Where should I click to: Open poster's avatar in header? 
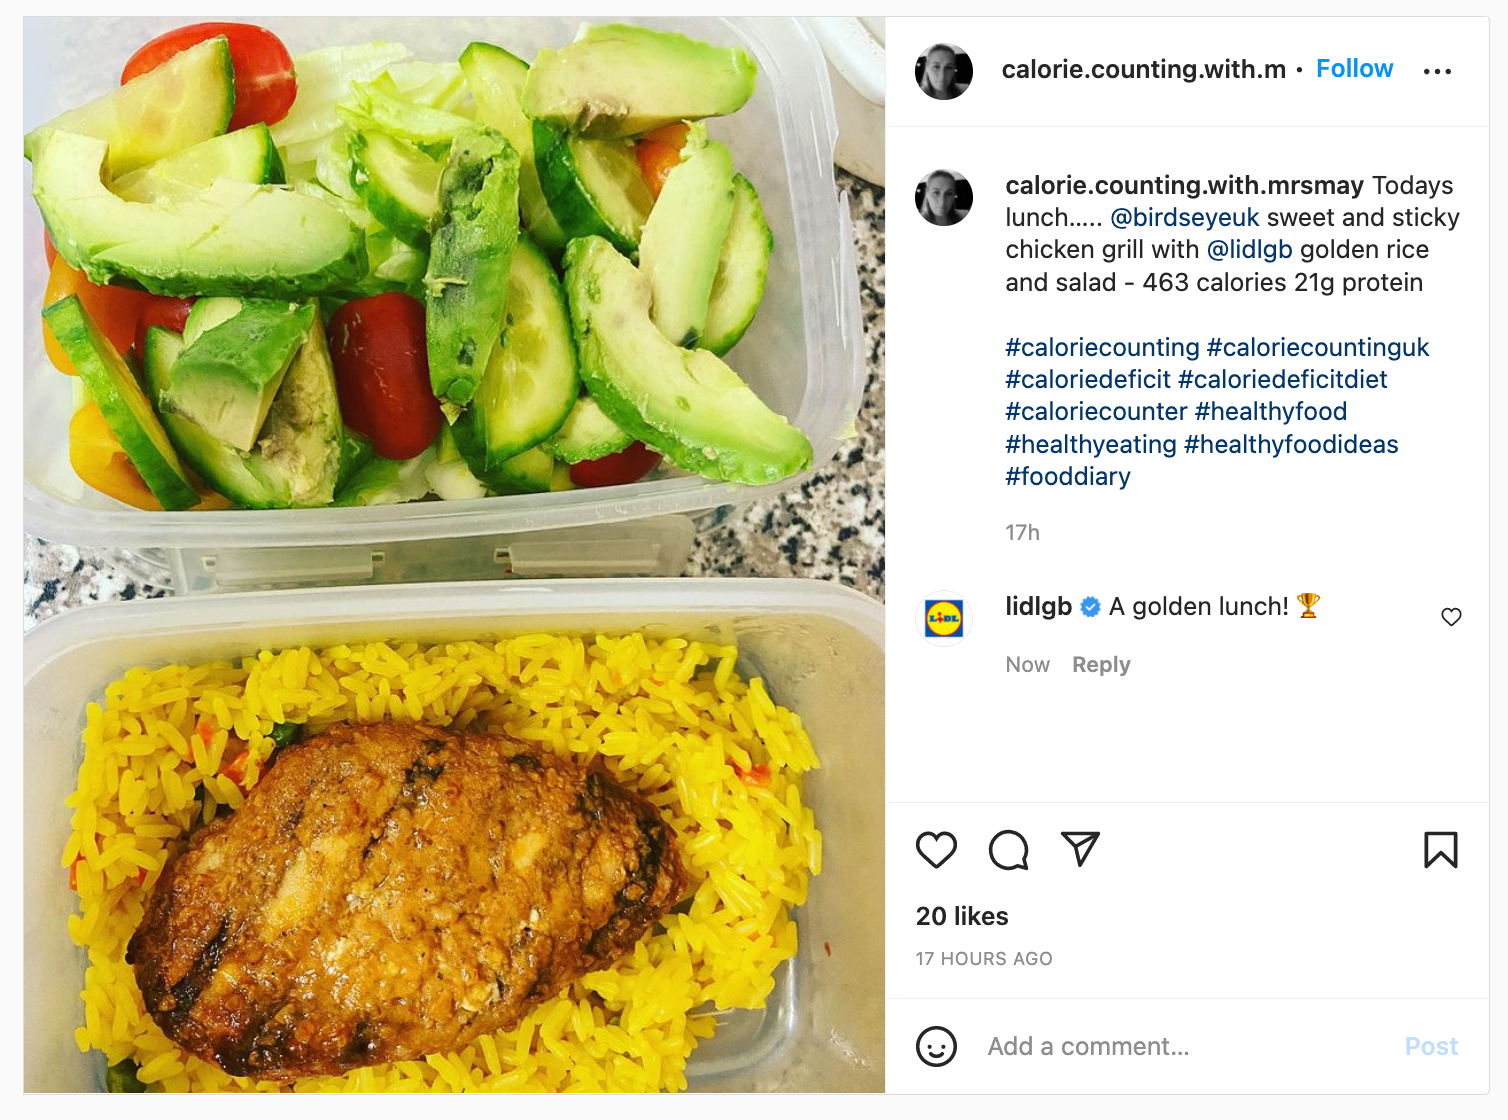944,71
